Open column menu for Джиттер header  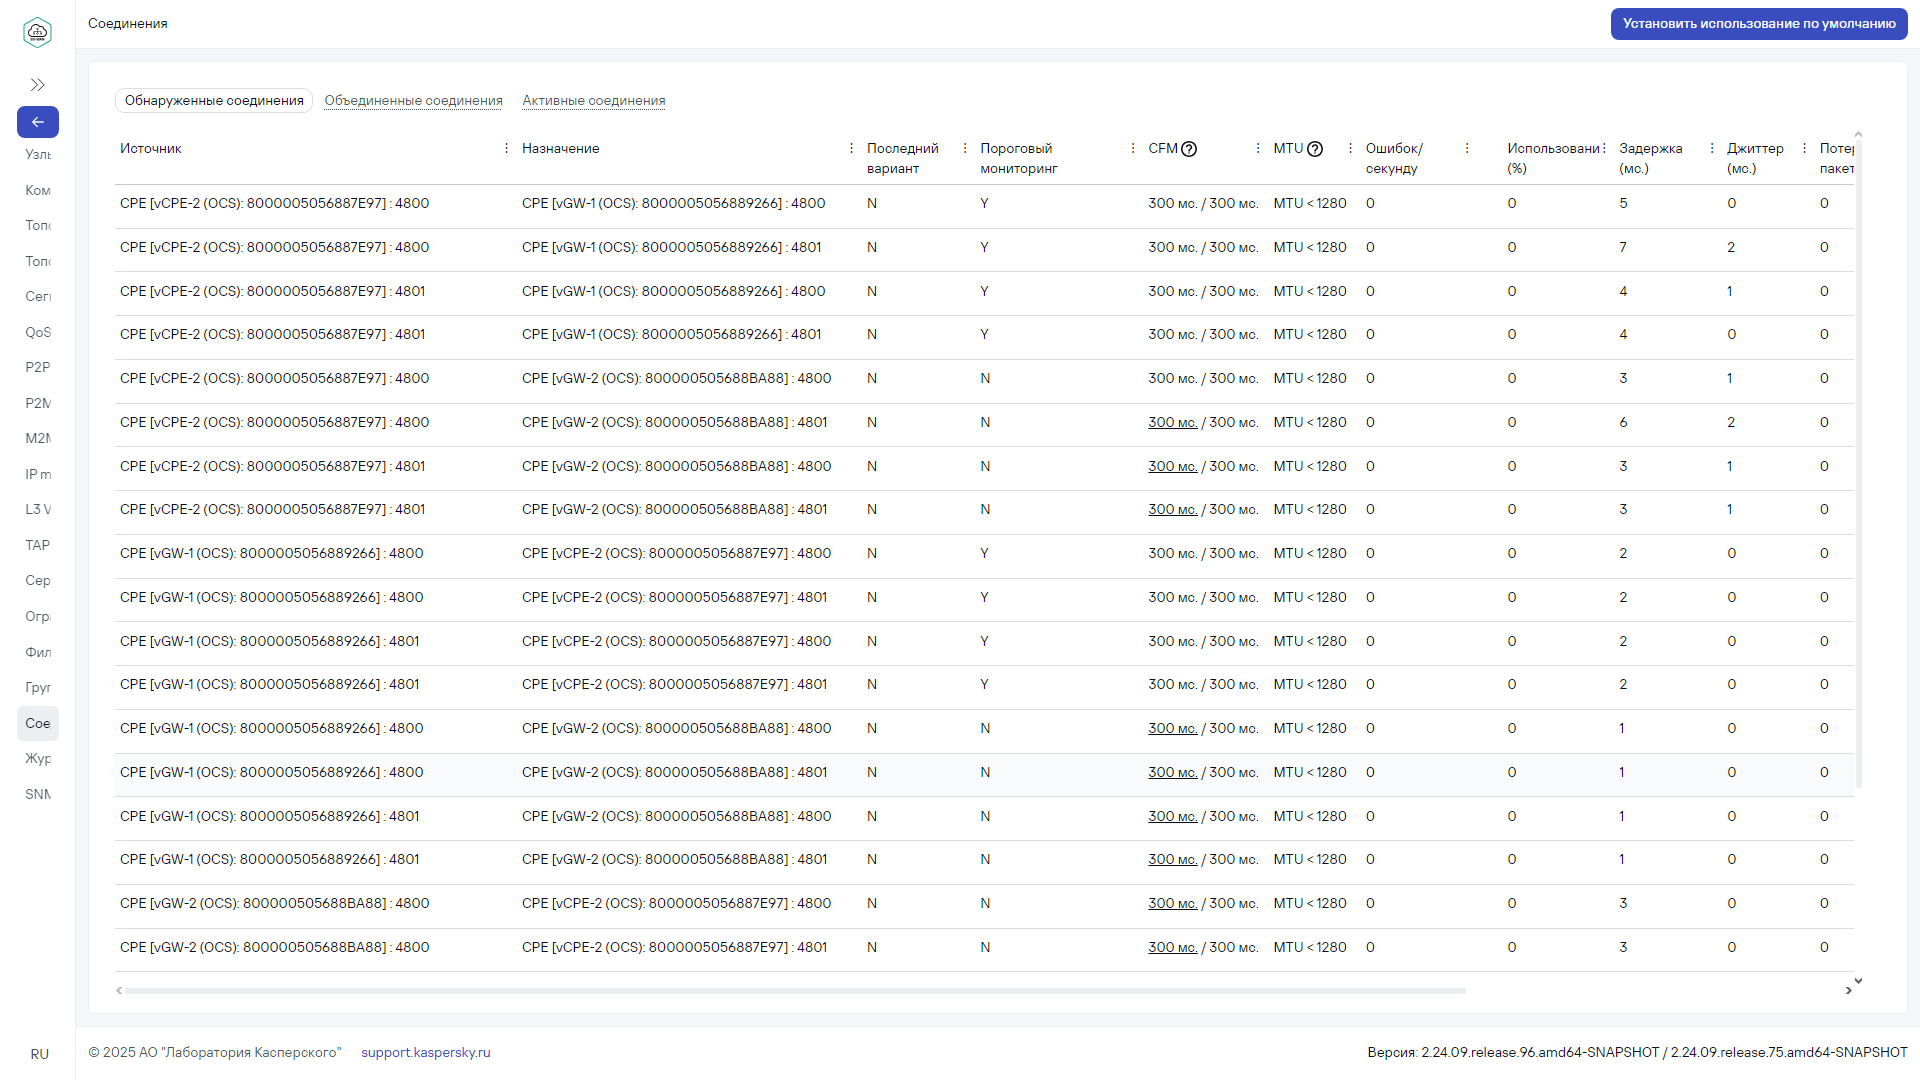click(x=1805, y=148)
